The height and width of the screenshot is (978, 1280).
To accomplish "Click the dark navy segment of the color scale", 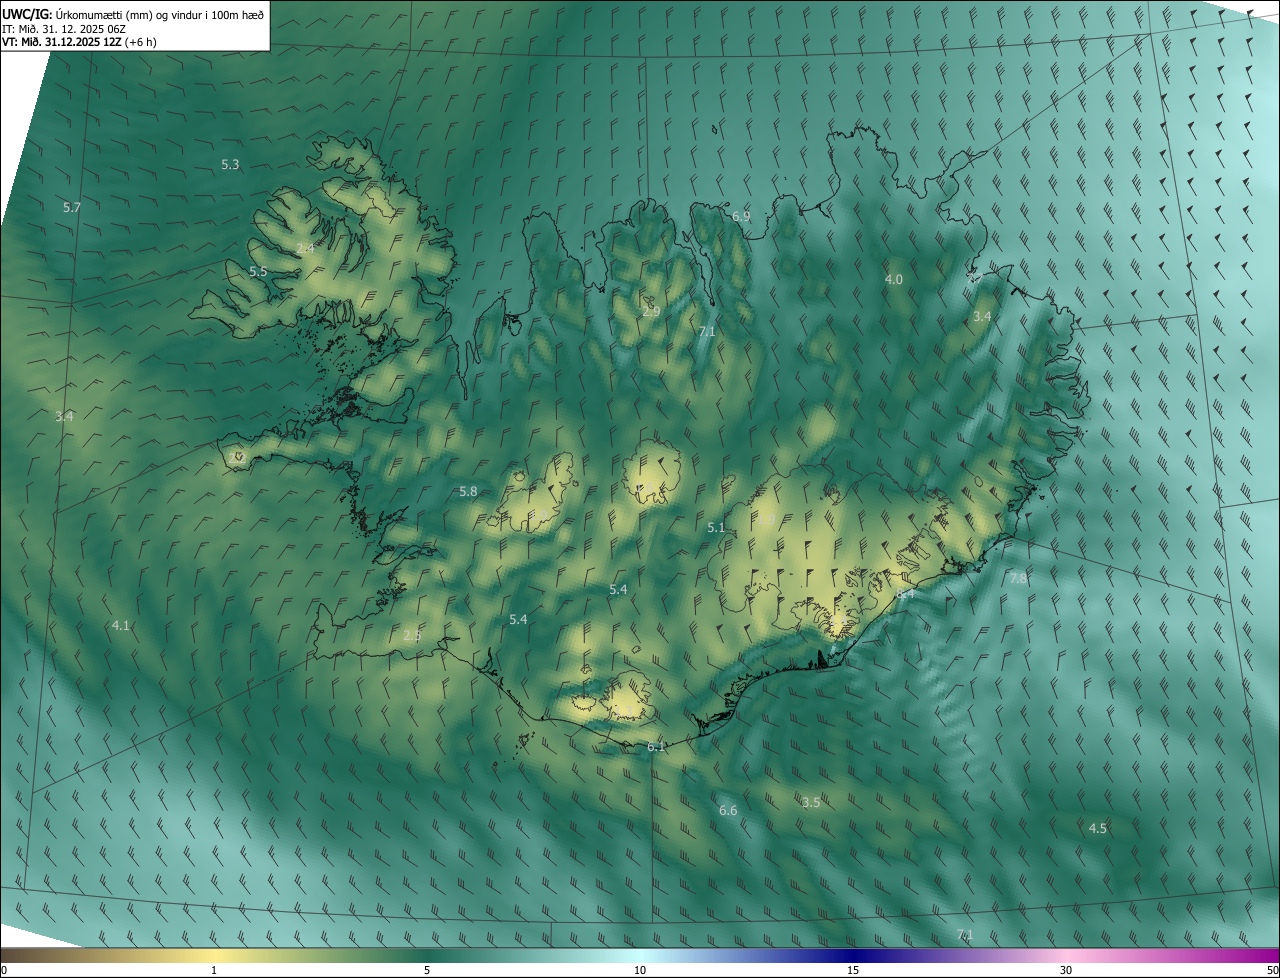I will pyautogui.click(x=853, y=955).
